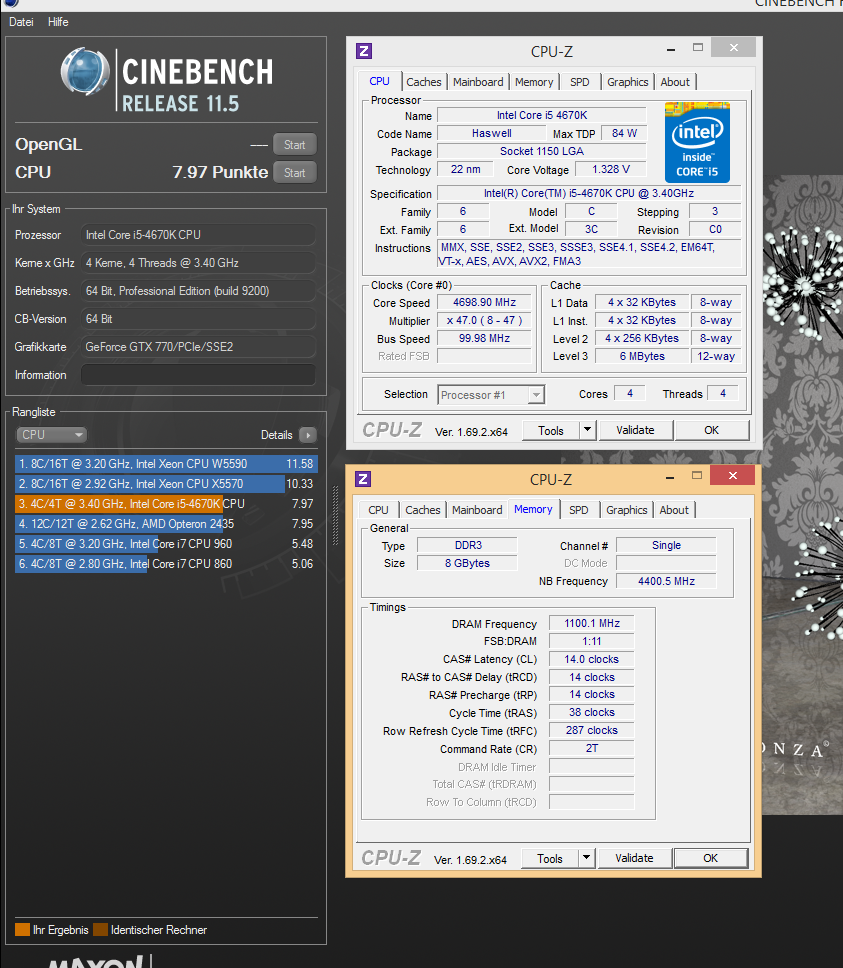
Task: Click Tools in the Memory CPU-Z window
Action: pyautogui.click(x=549, y=859)
